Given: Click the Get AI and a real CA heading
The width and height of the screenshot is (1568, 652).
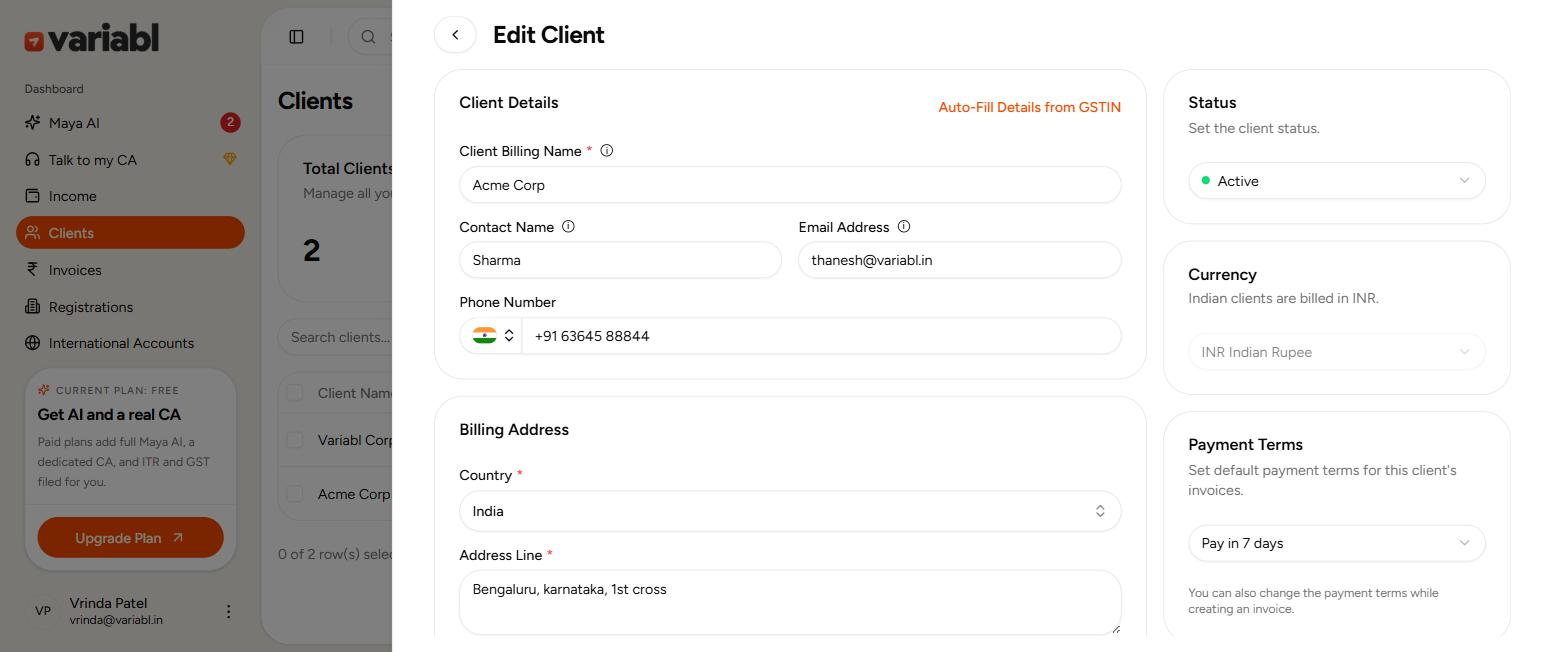Looking at the screenshot, I should point(109,414).
